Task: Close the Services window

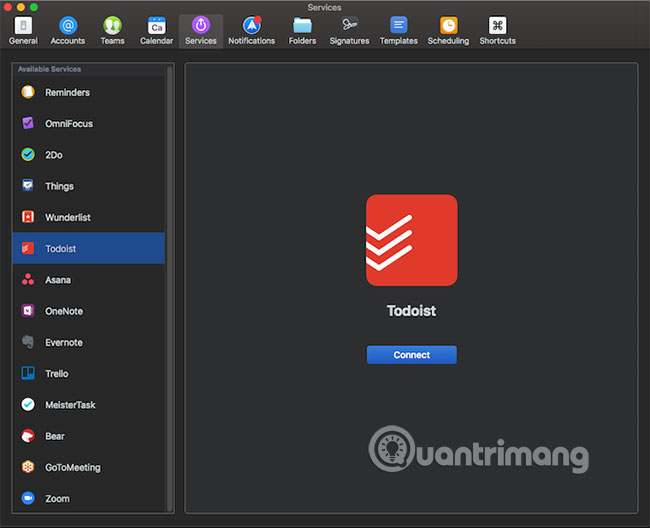Action: coord(7,7)
